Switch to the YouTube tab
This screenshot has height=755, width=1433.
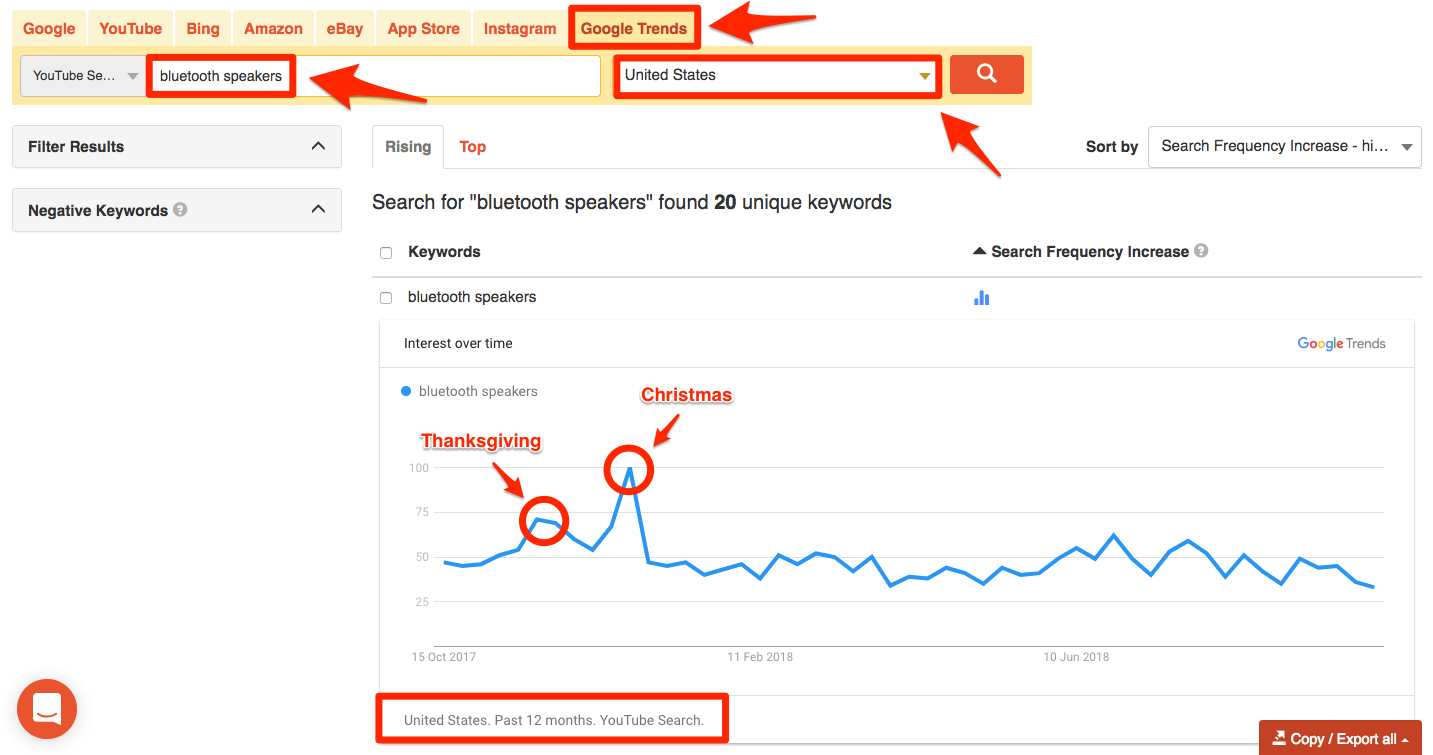(130, 29)
